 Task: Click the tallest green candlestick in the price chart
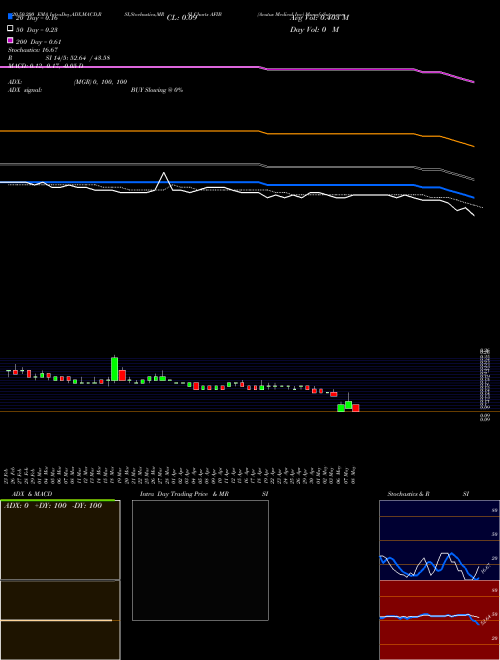coord(114,369)
